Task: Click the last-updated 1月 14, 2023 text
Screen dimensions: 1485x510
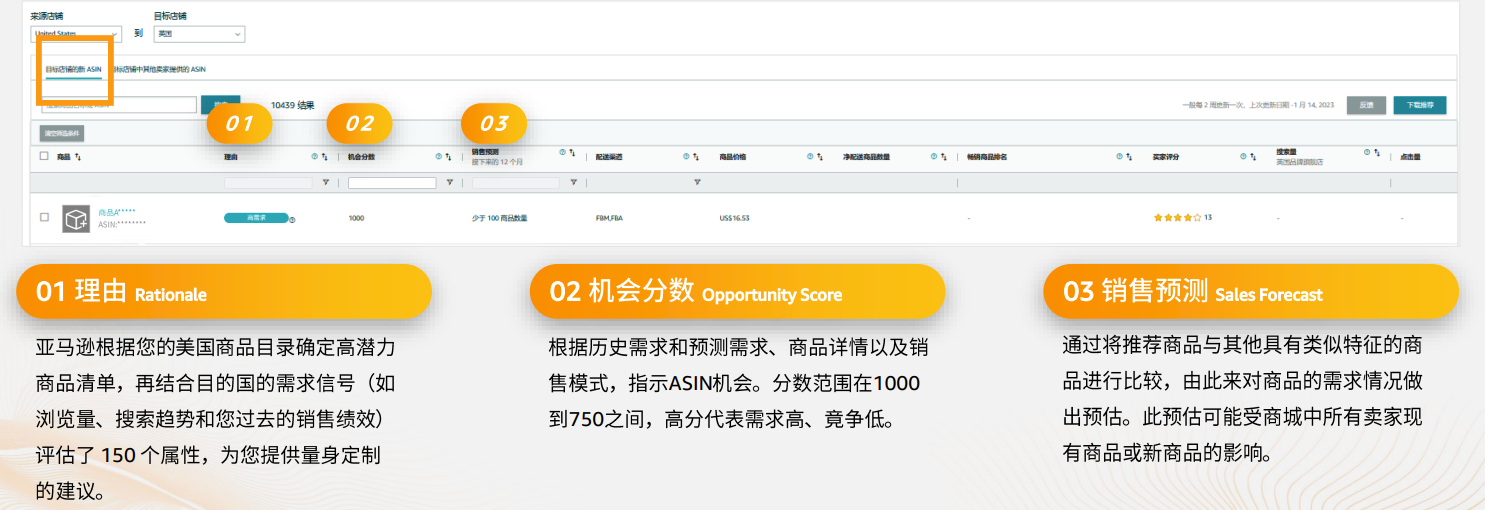Action: pyautogui.click(x=1259, y=105)
